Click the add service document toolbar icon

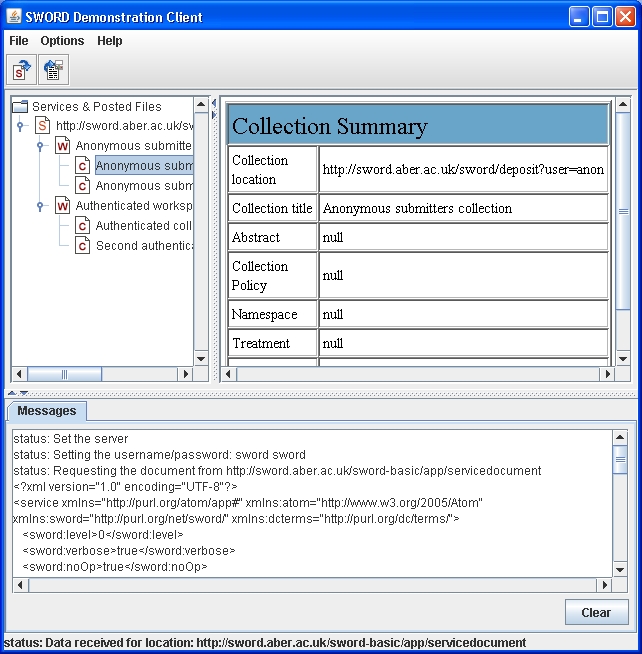pos(21,70)
